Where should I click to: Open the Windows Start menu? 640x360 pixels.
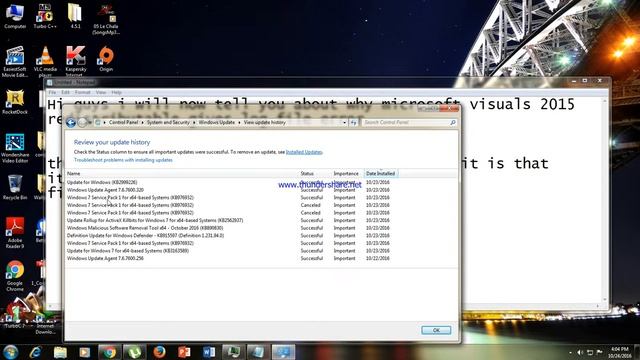[10, 352]
